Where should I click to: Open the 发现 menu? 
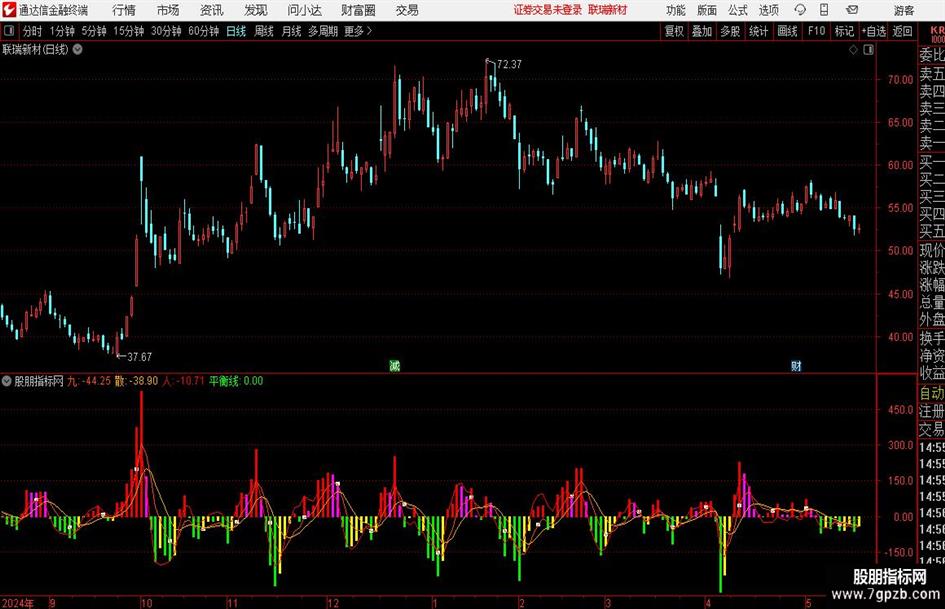255,10
